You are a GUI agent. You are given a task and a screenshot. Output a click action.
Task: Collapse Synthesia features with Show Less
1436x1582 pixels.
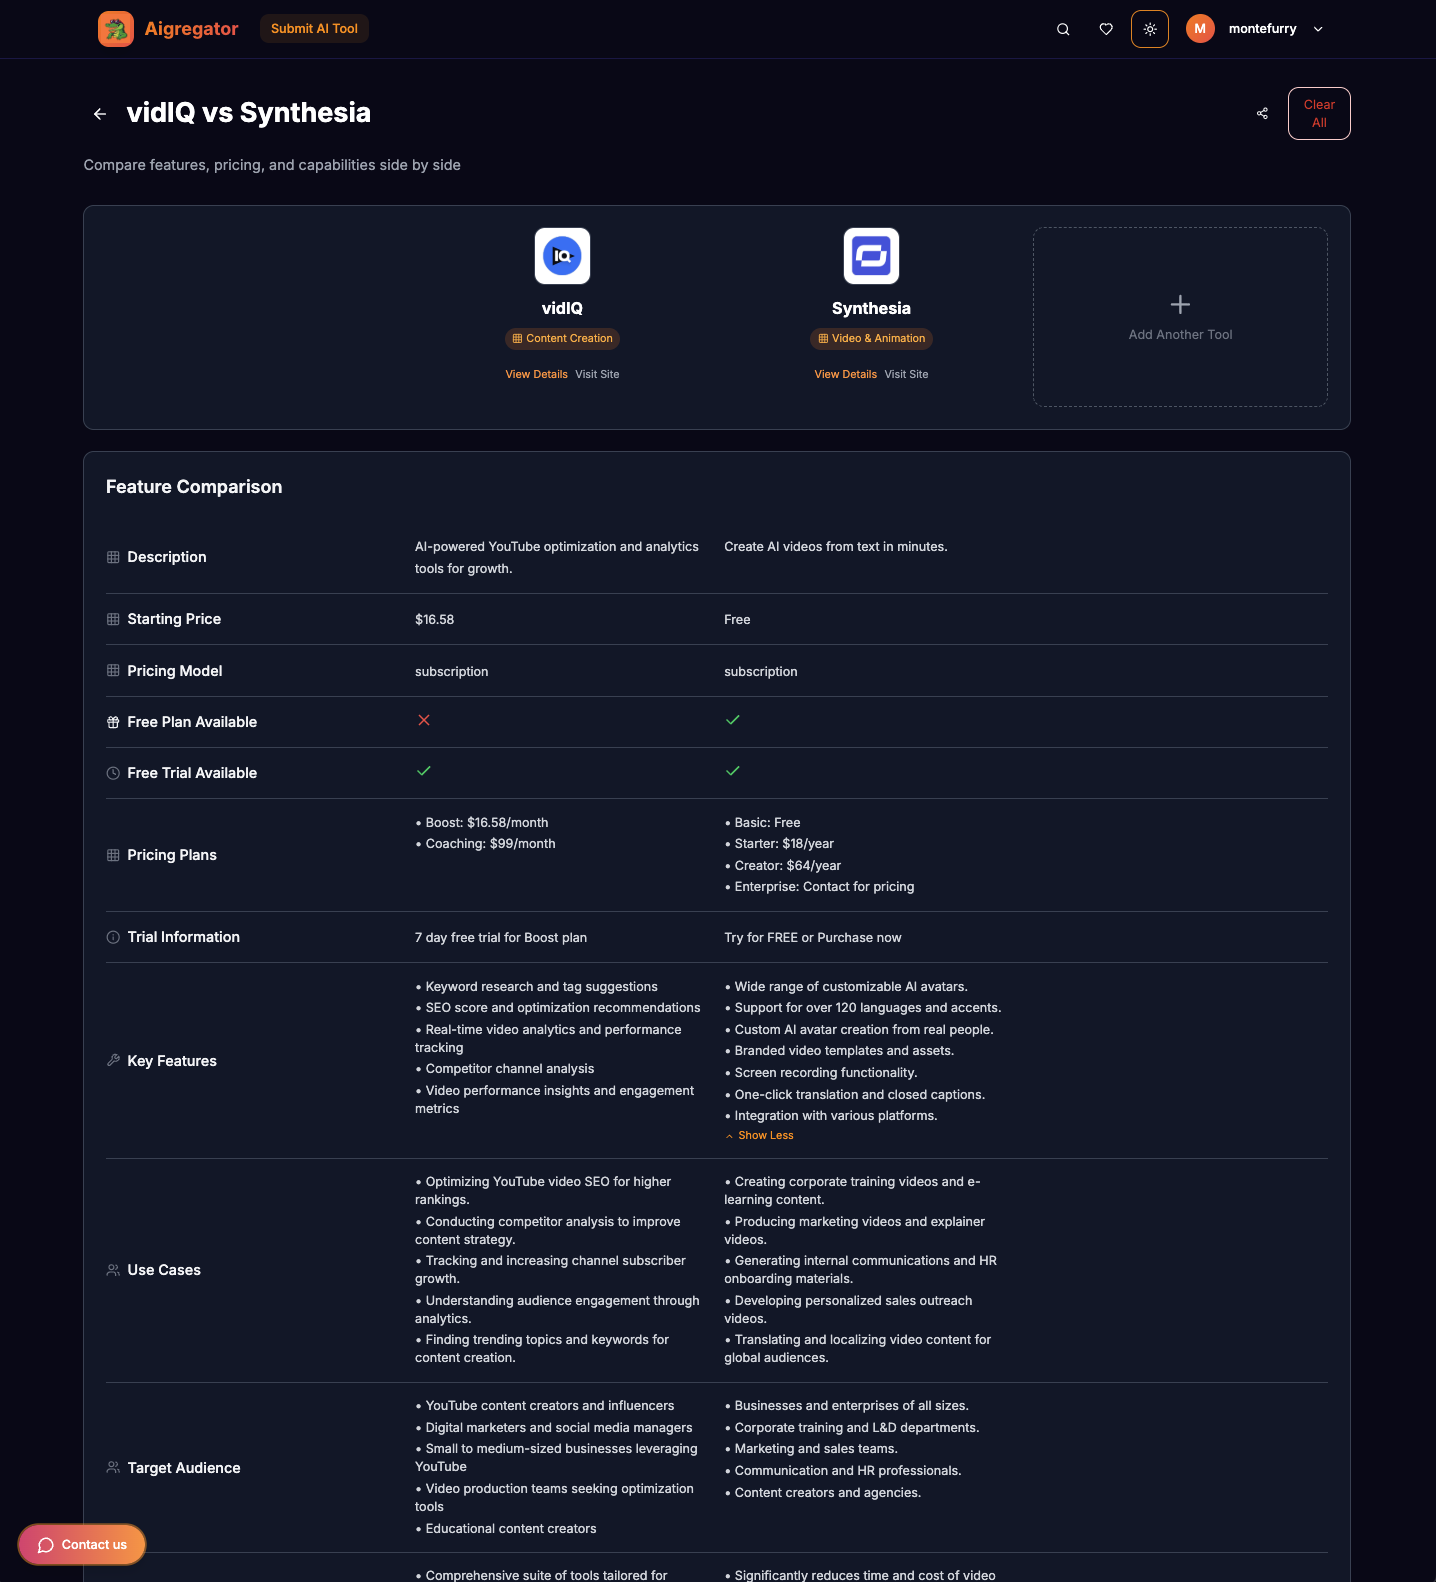click(x=760, y=1136)
